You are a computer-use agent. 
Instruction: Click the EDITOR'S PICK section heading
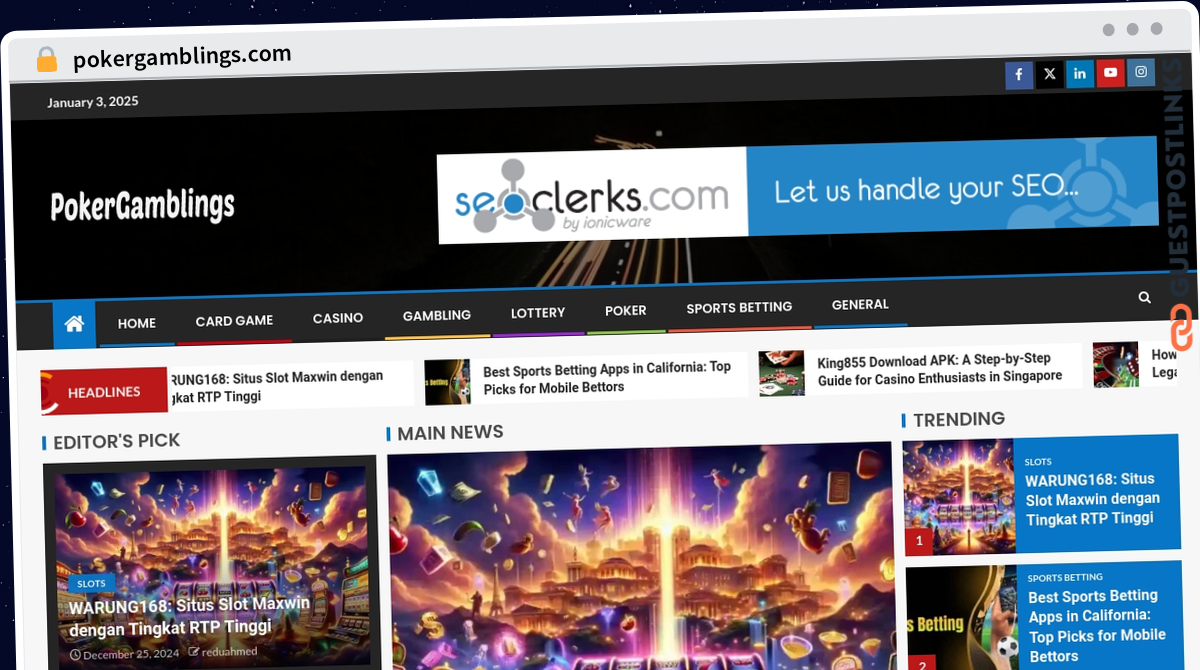[x=116, y=441]
